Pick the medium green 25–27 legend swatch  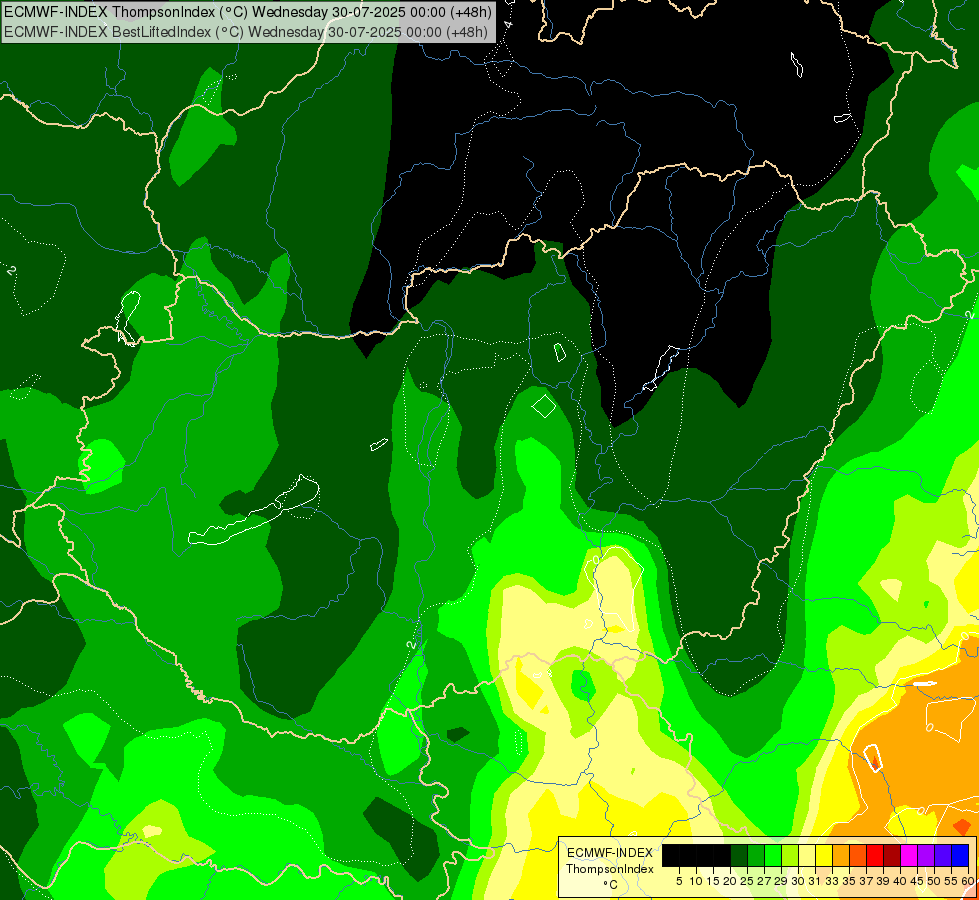(x=756, y=856)
